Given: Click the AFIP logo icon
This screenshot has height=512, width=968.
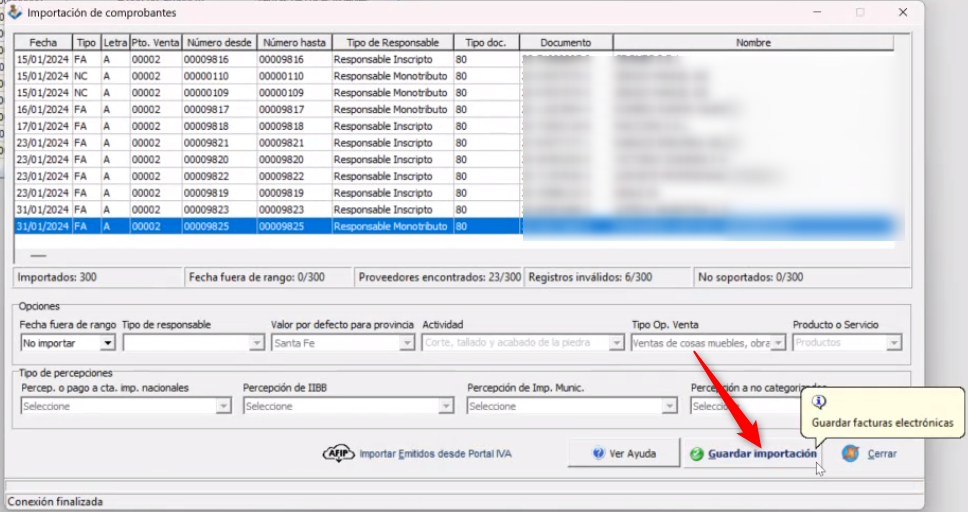Looking at the screenshot, I should click(x=338, y=453).
